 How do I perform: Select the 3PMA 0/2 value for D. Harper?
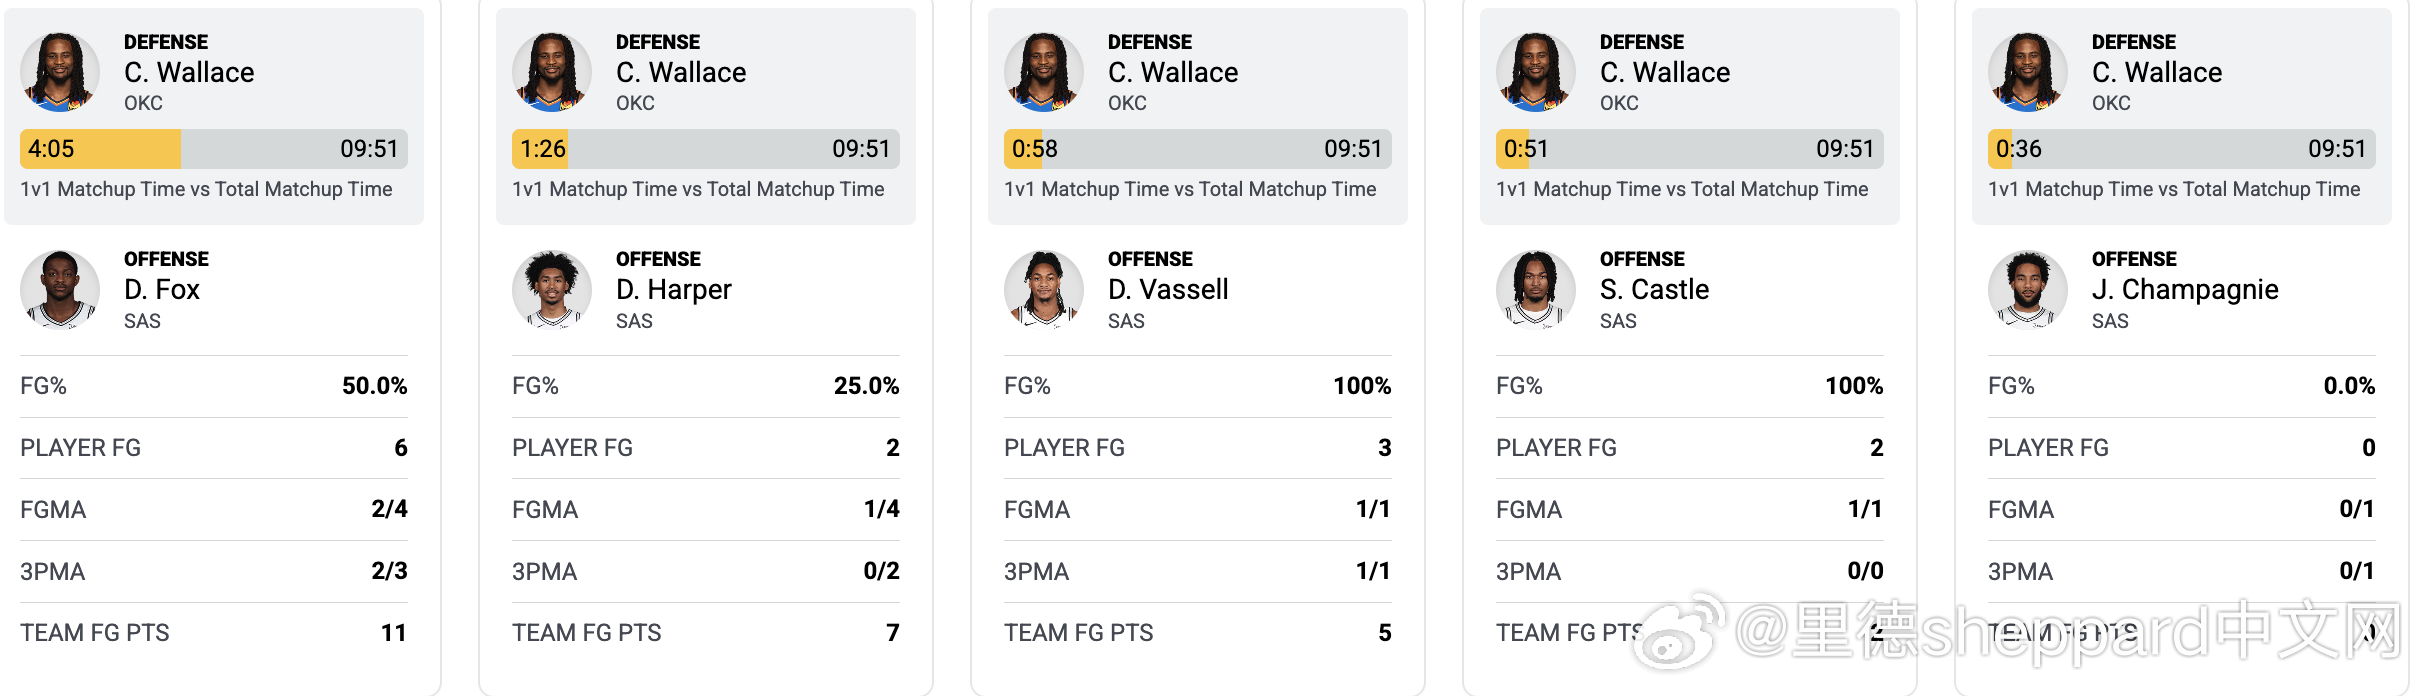[x=881, y=571]
